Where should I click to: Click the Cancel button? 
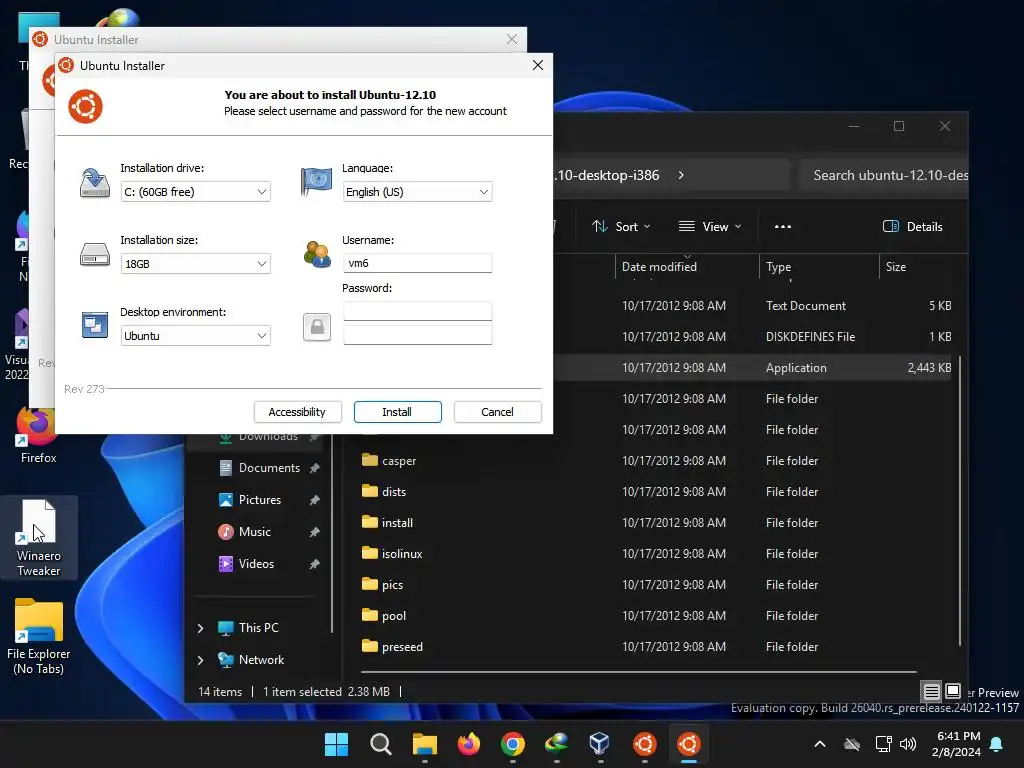tap(498, 412)
